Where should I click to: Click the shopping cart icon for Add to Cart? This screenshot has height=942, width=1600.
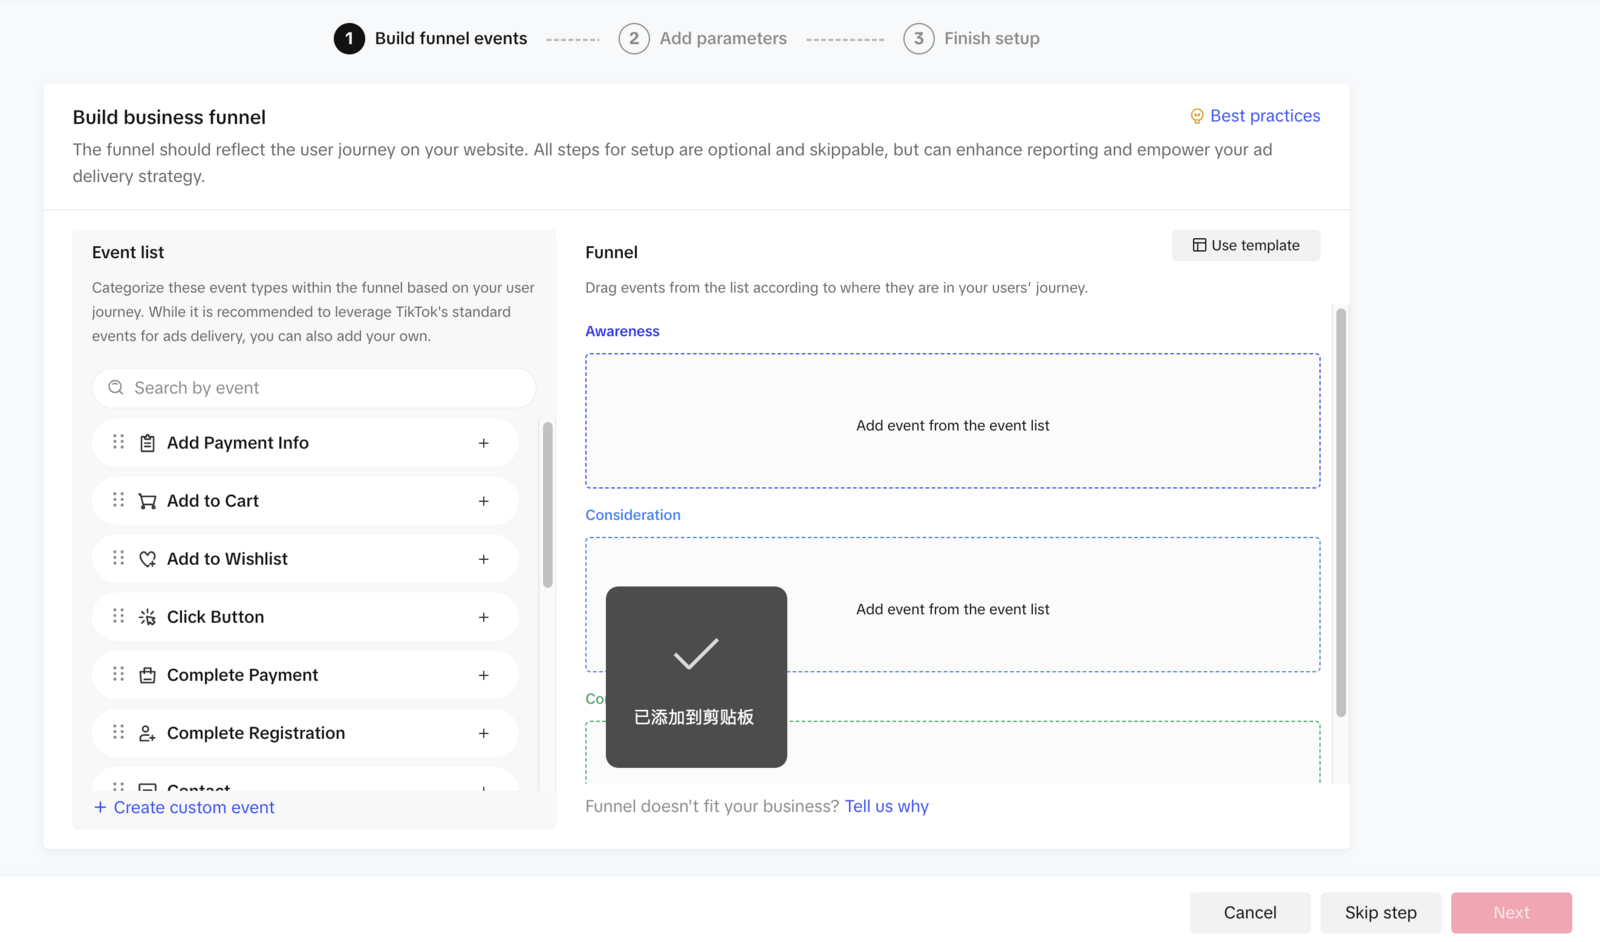[x=147, y=501]
